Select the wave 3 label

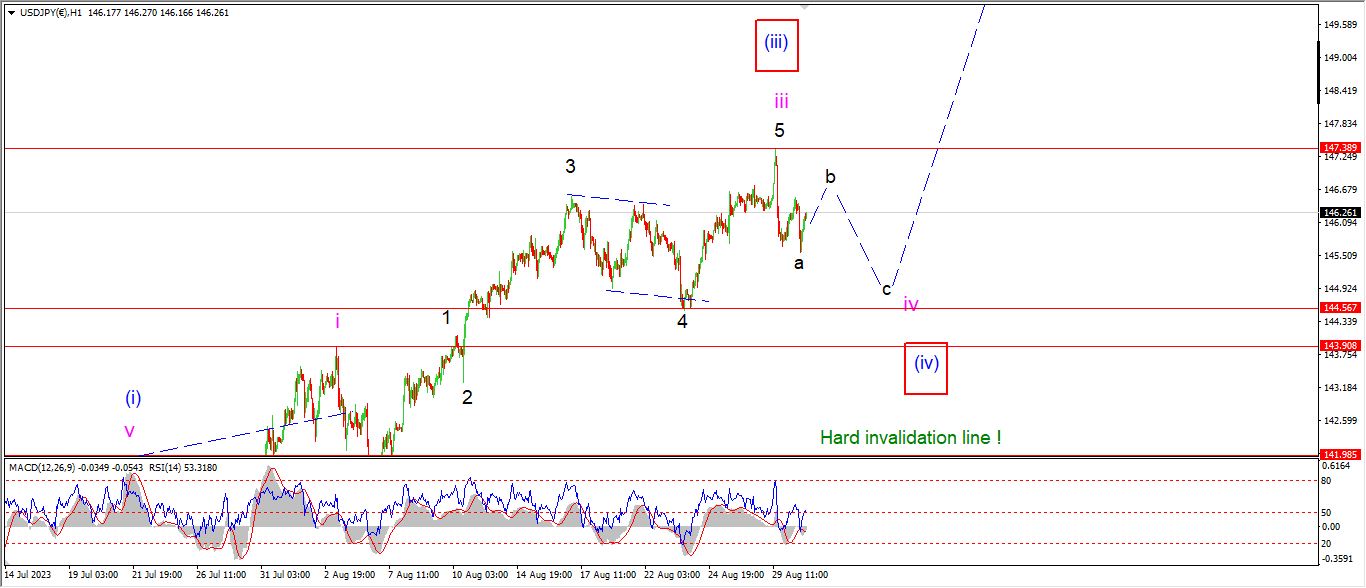[570, 167]
